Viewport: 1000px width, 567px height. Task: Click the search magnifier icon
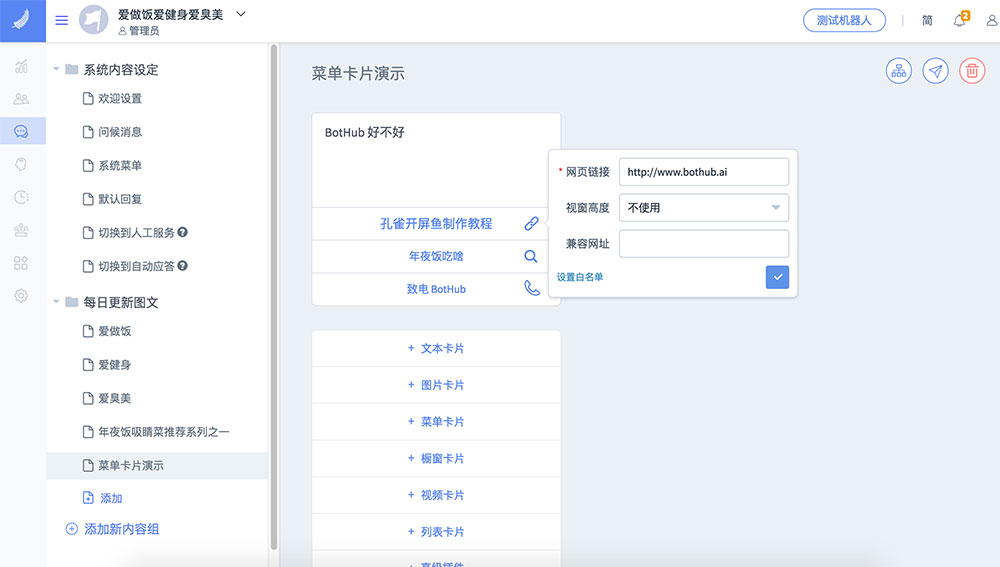[531, 256]
